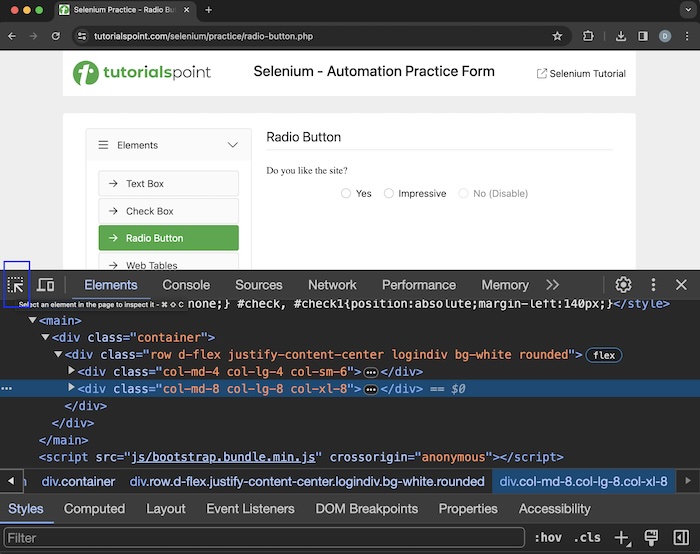
Task: Toggle the device toolbar icon
Action: (45, 285)
